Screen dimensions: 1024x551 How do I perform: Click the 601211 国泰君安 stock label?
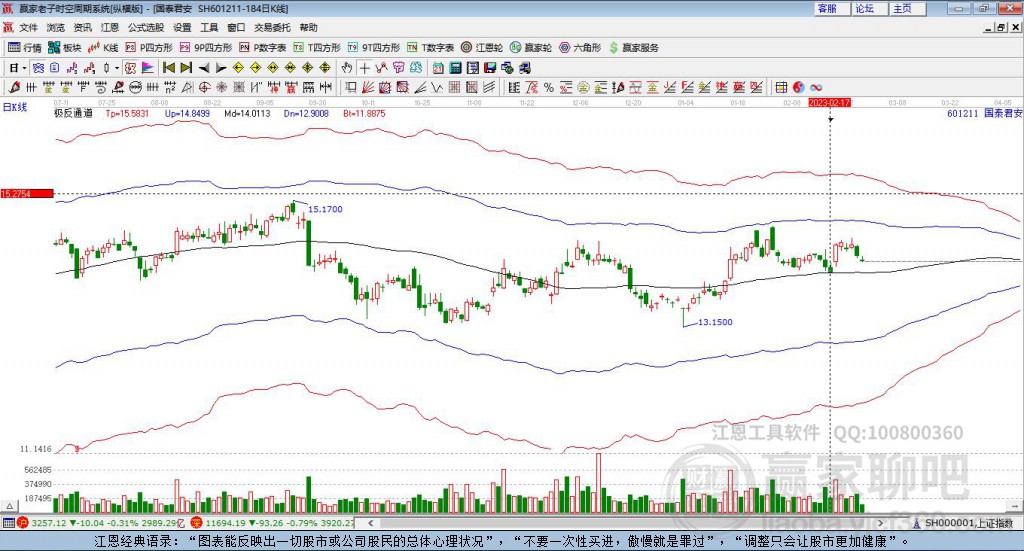click(x=985, y=114)
